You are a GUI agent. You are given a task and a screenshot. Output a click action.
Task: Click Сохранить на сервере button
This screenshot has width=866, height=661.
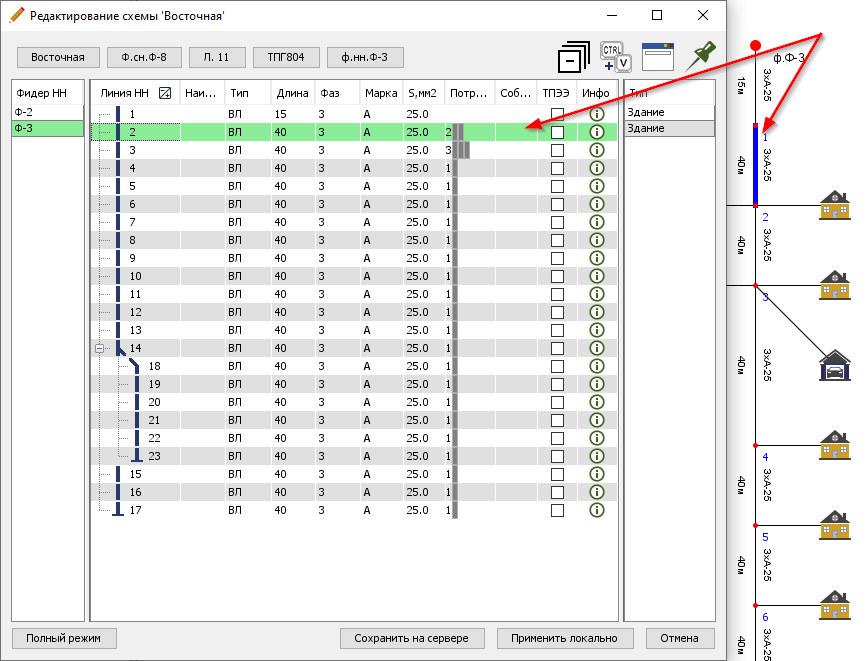411,638
